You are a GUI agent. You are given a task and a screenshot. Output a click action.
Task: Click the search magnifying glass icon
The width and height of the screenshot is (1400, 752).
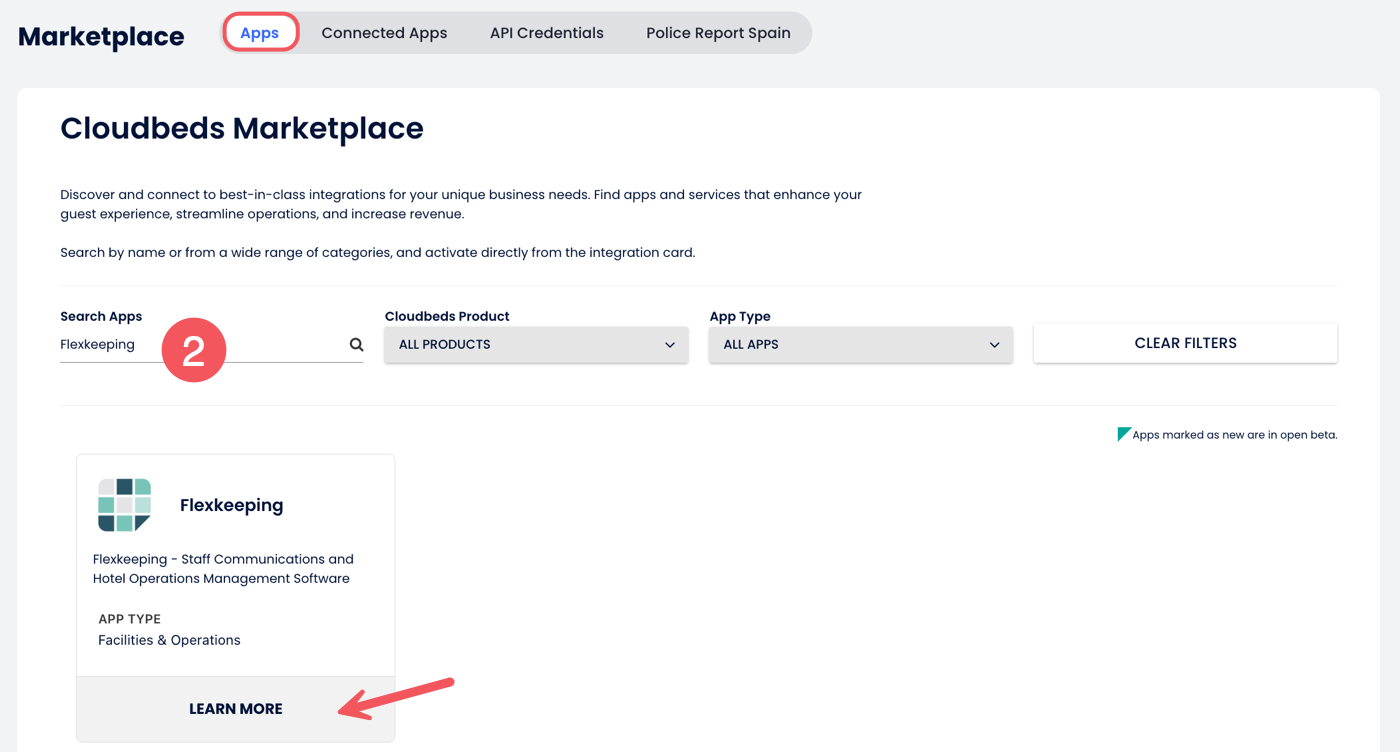pyautogui.click(x=356, y=345)
